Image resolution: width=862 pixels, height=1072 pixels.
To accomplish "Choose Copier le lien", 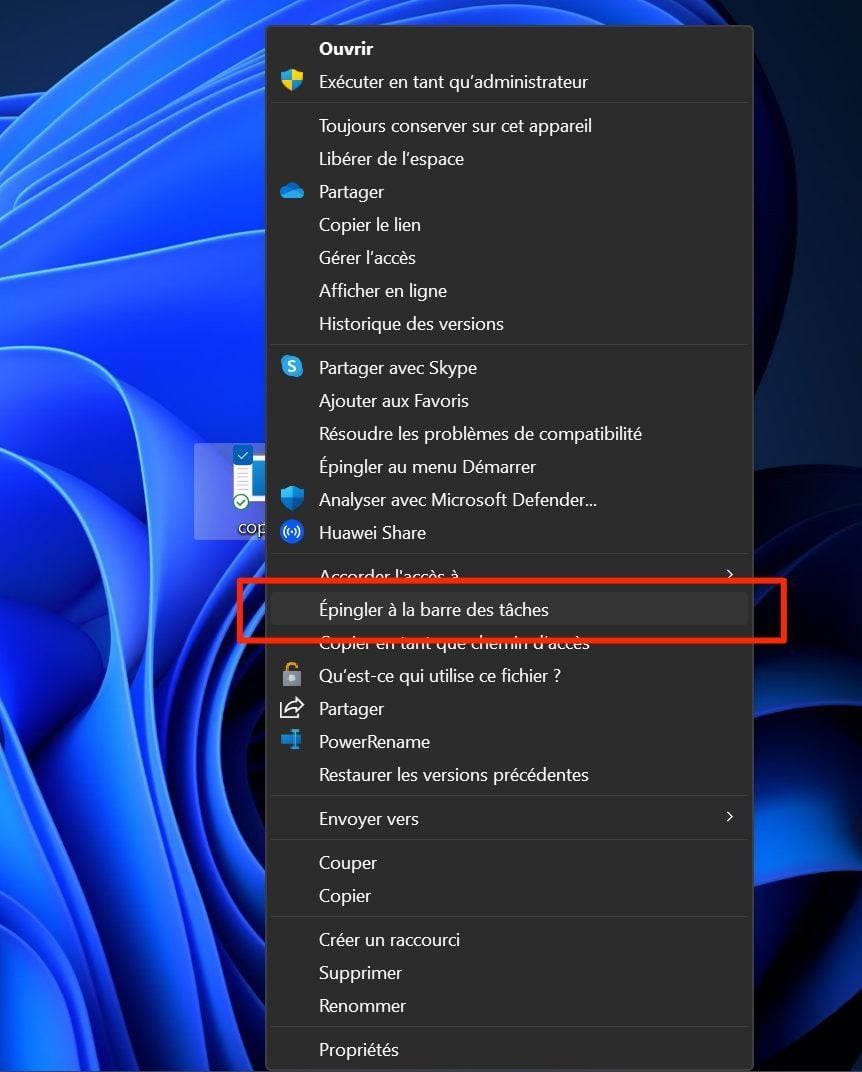I will pos(509,224).
